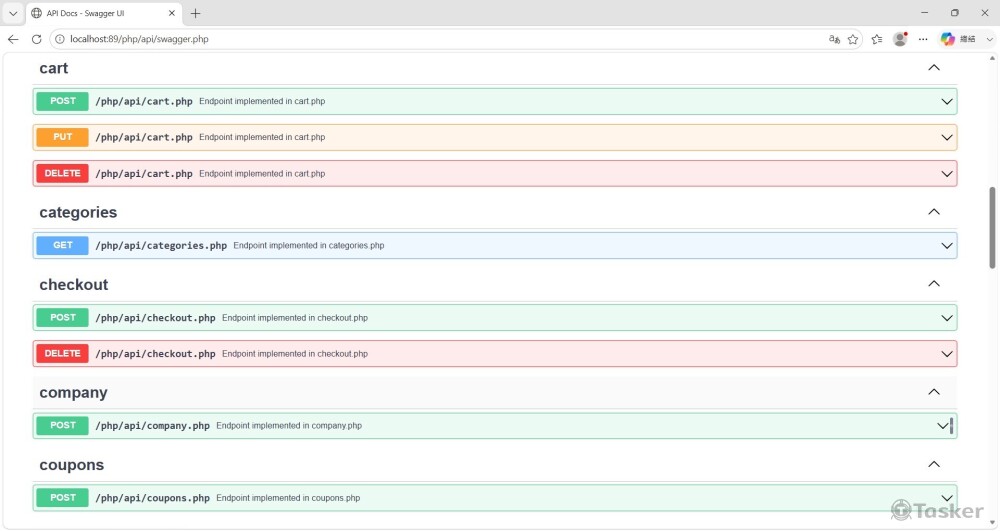Click the browser back arrow
Image resolution: width=1000 pixels, height=531 pixels.
[13, 39]
